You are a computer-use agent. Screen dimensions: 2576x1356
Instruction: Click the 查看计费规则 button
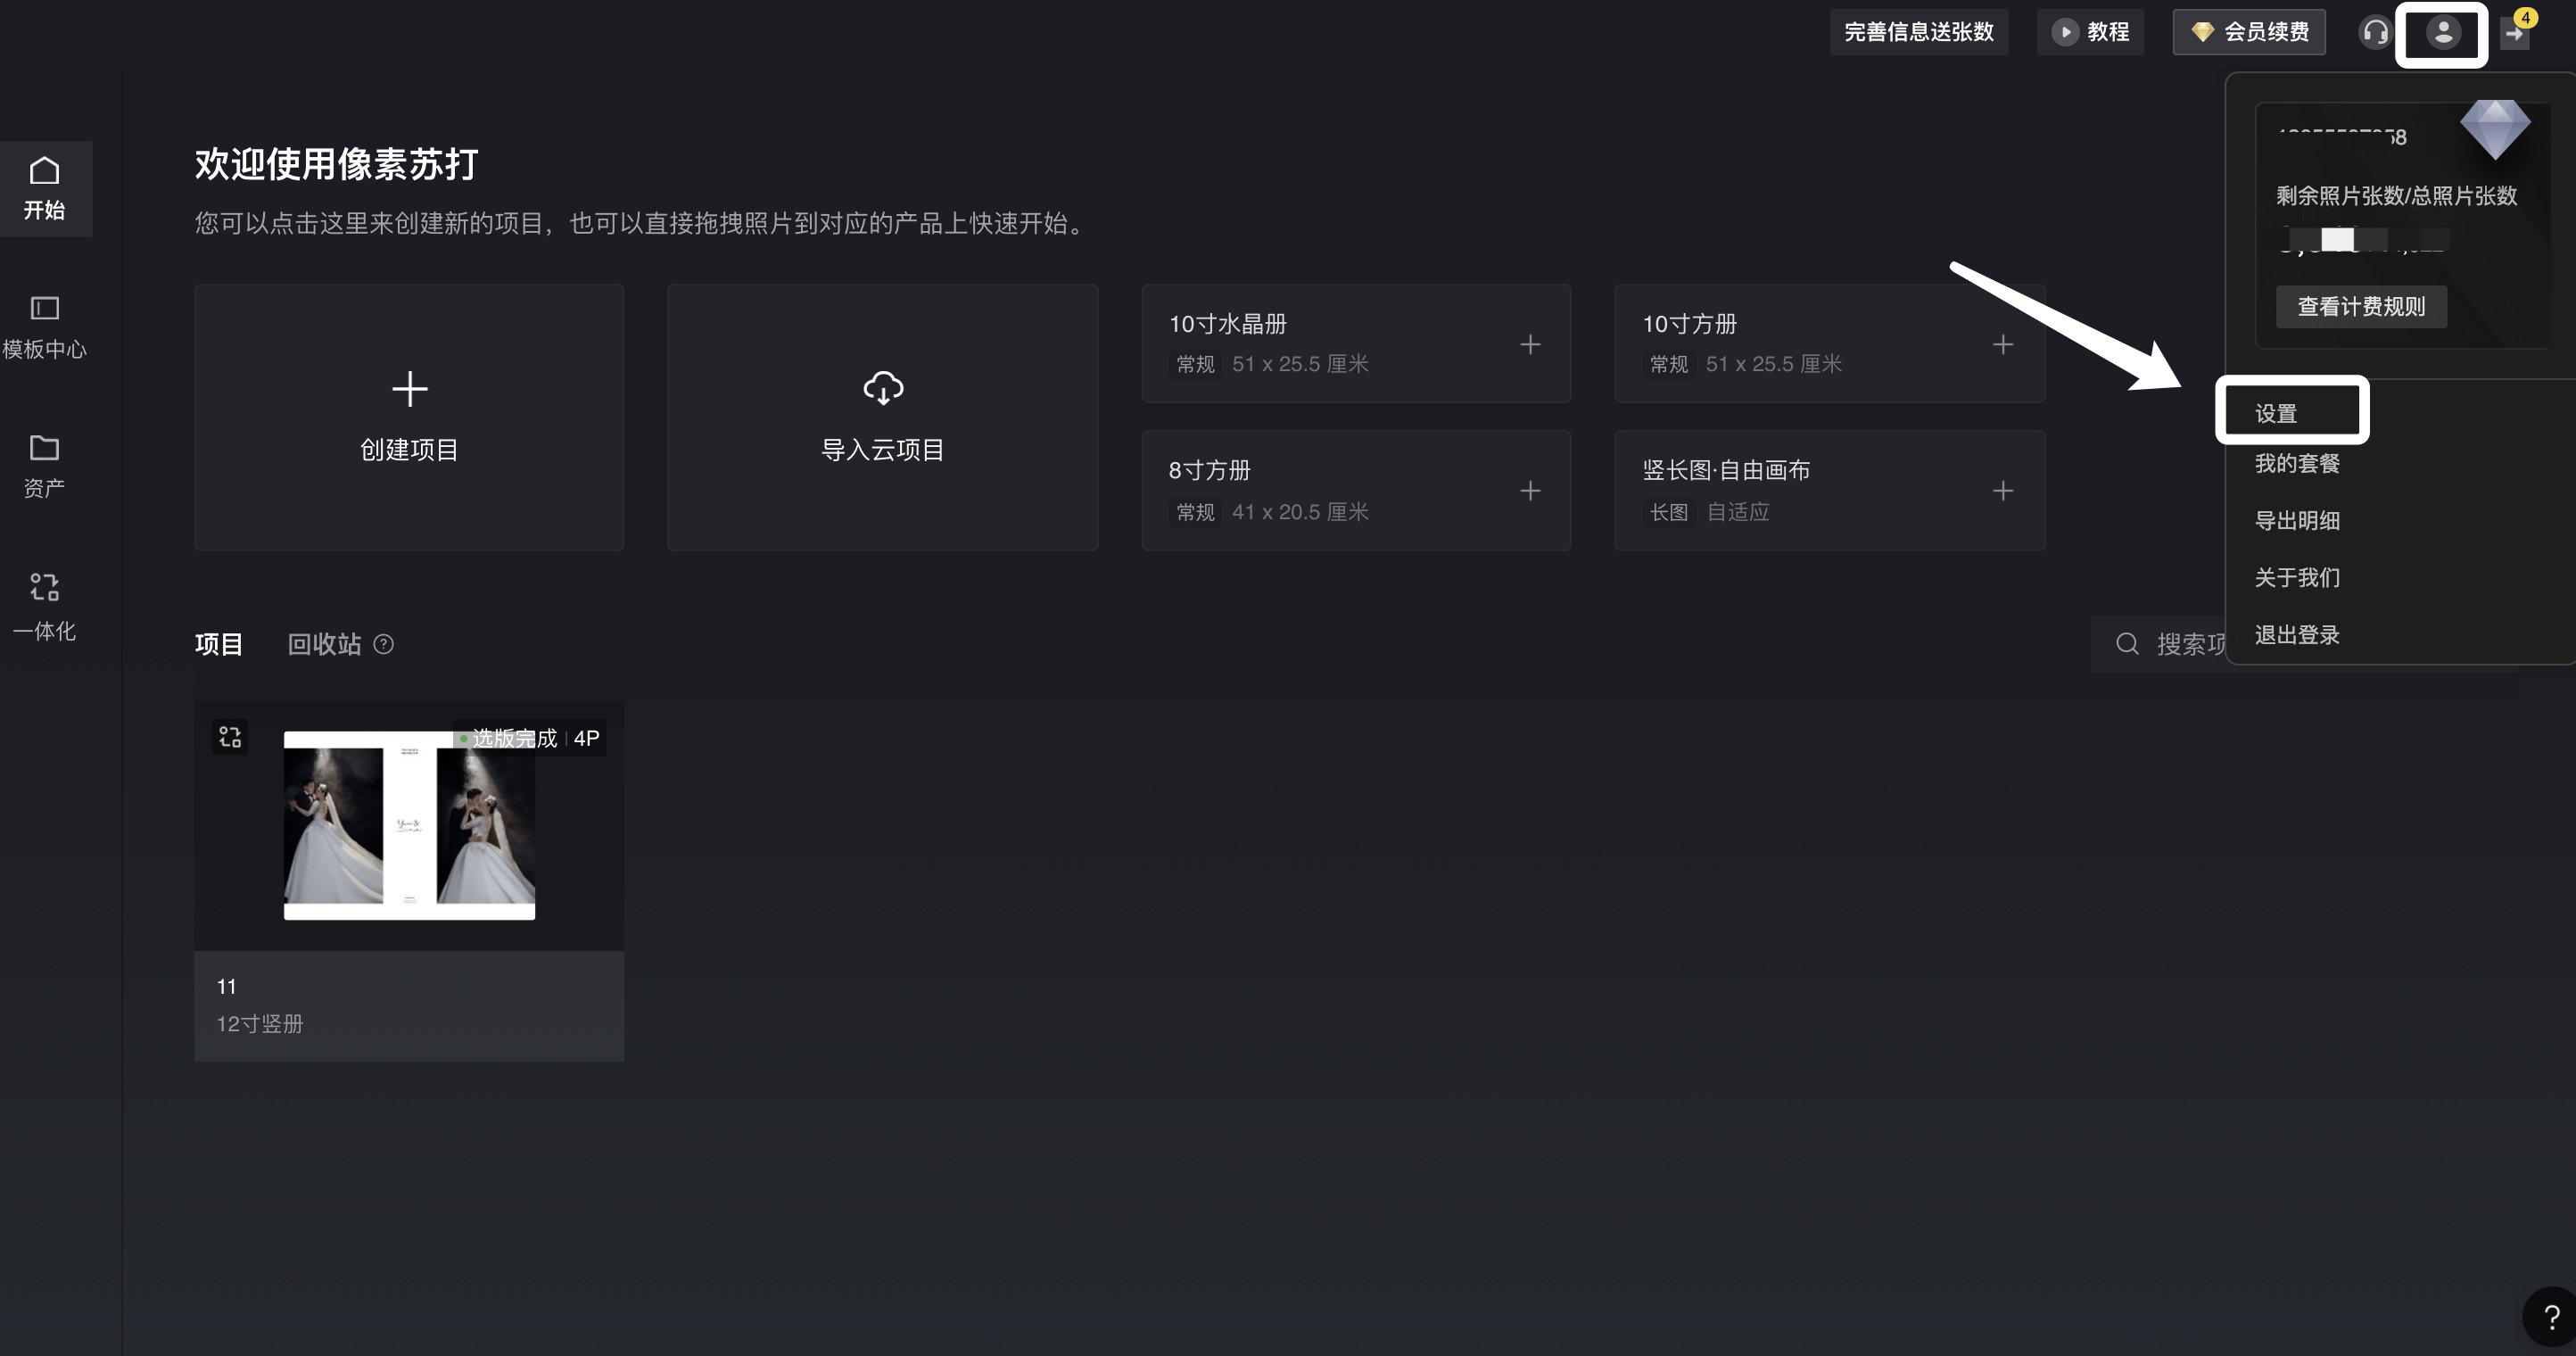[x=2361, y=306]
